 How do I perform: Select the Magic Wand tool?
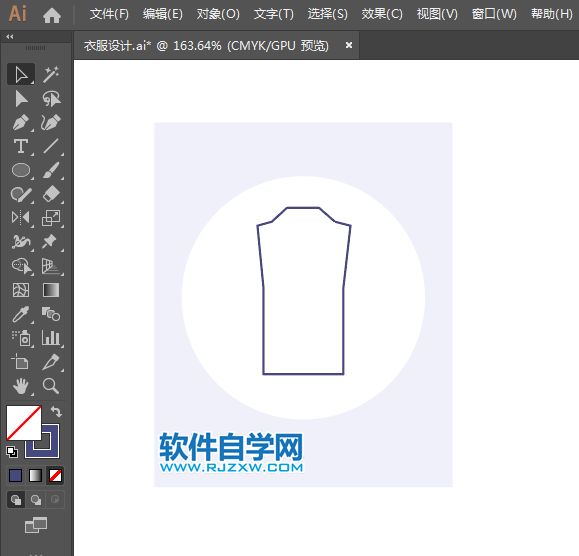[51, 74]
